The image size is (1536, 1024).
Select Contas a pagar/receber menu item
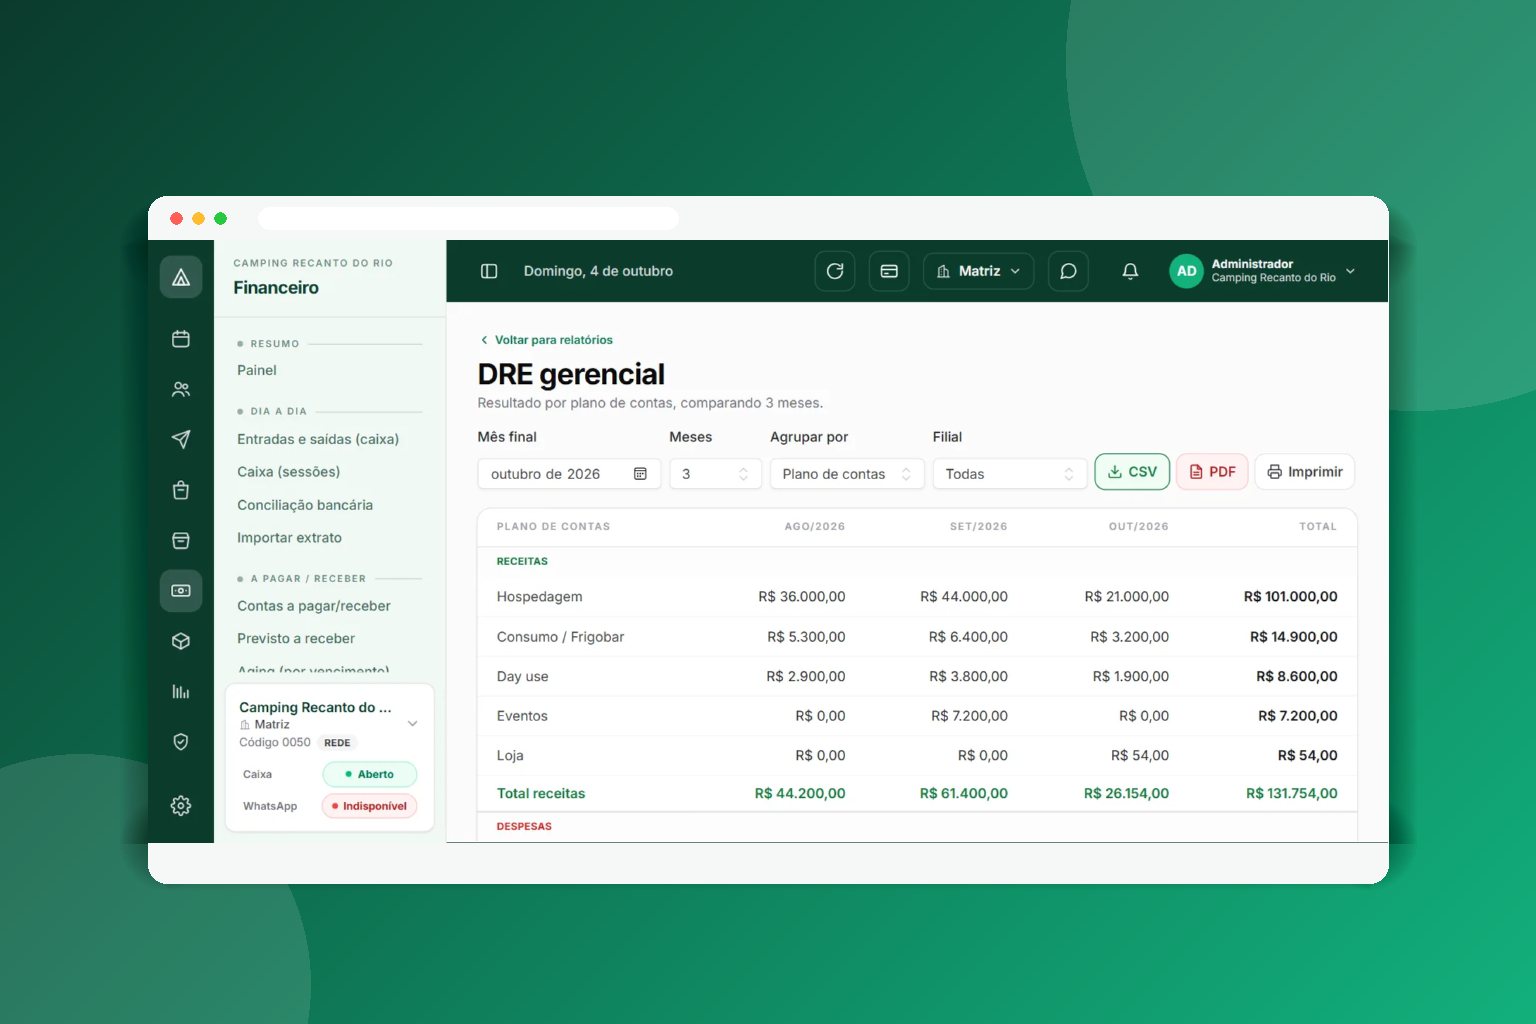[x=314, y=606]
